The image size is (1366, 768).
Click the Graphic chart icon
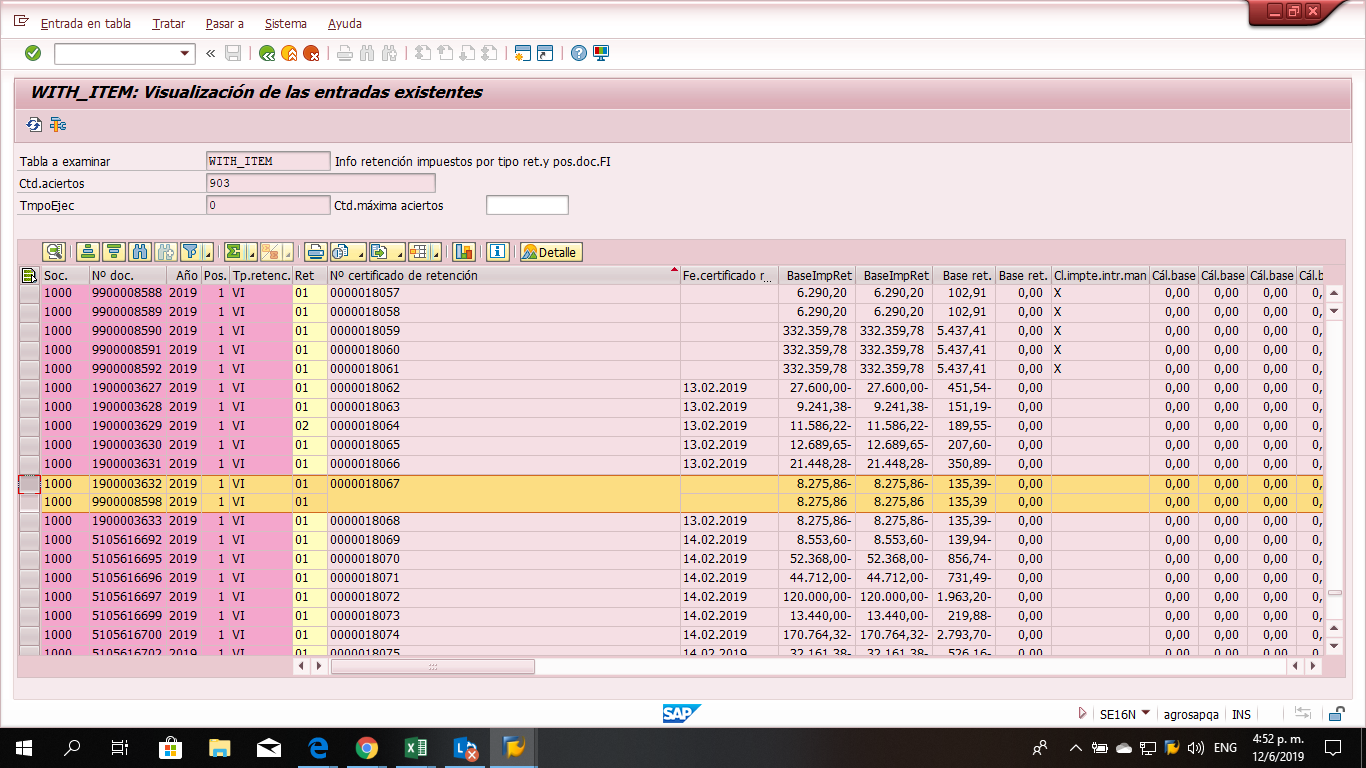click(x=464, y=252)
